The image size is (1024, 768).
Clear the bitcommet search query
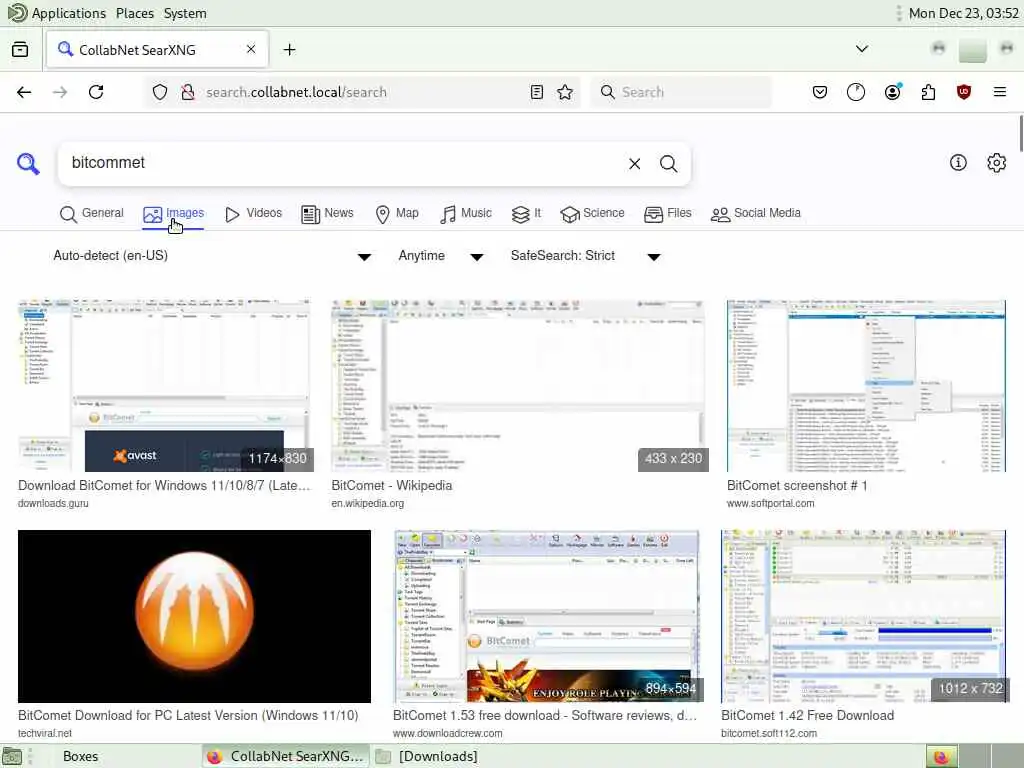coord(634,164)
